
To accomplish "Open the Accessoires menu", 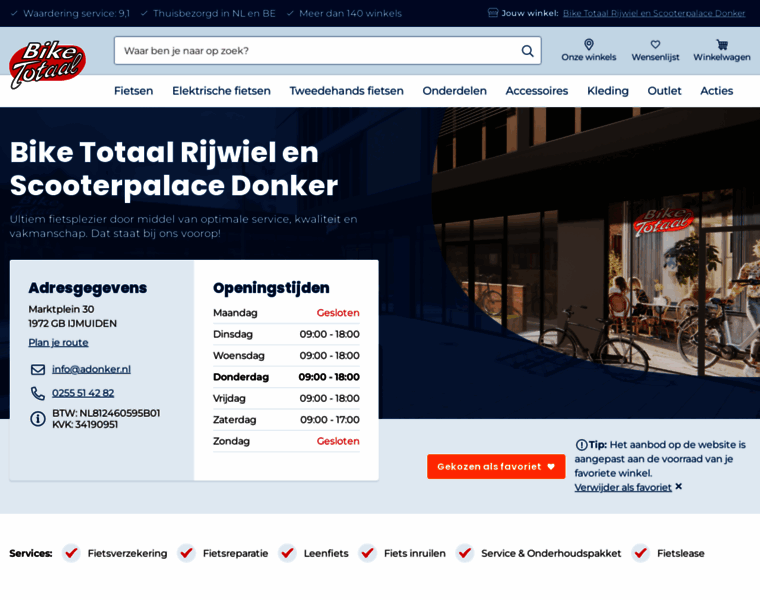I will click(537, 91).
